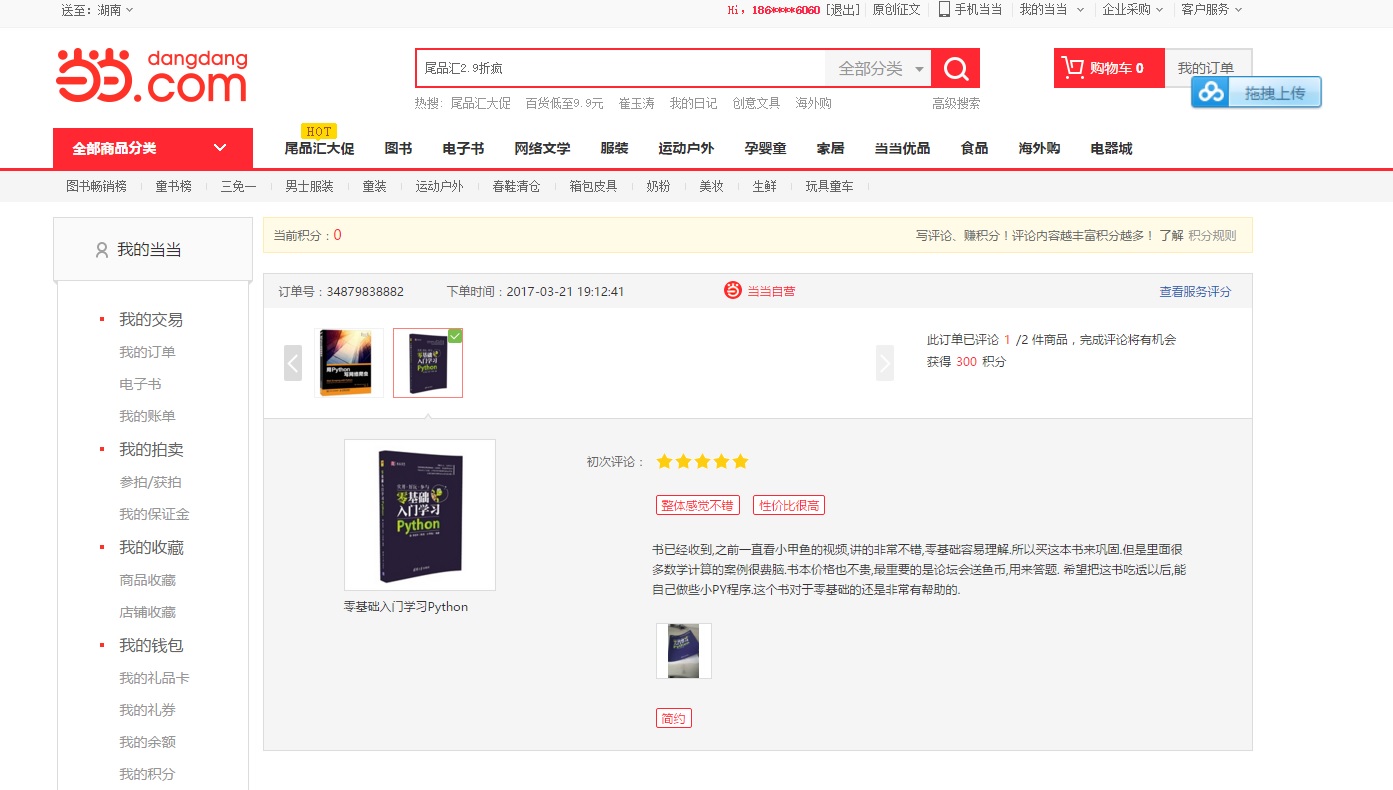1393x790 pixels.
Task: Open the 全部分类 search category dropdown
Action: (878, 68)
